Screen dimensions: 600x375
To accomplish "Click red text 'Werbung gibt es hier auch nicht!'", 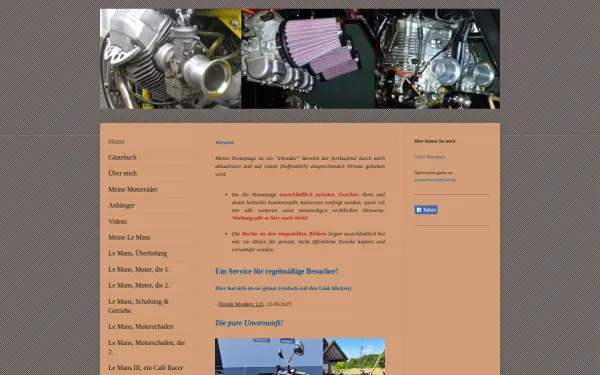I will point(270,218).
